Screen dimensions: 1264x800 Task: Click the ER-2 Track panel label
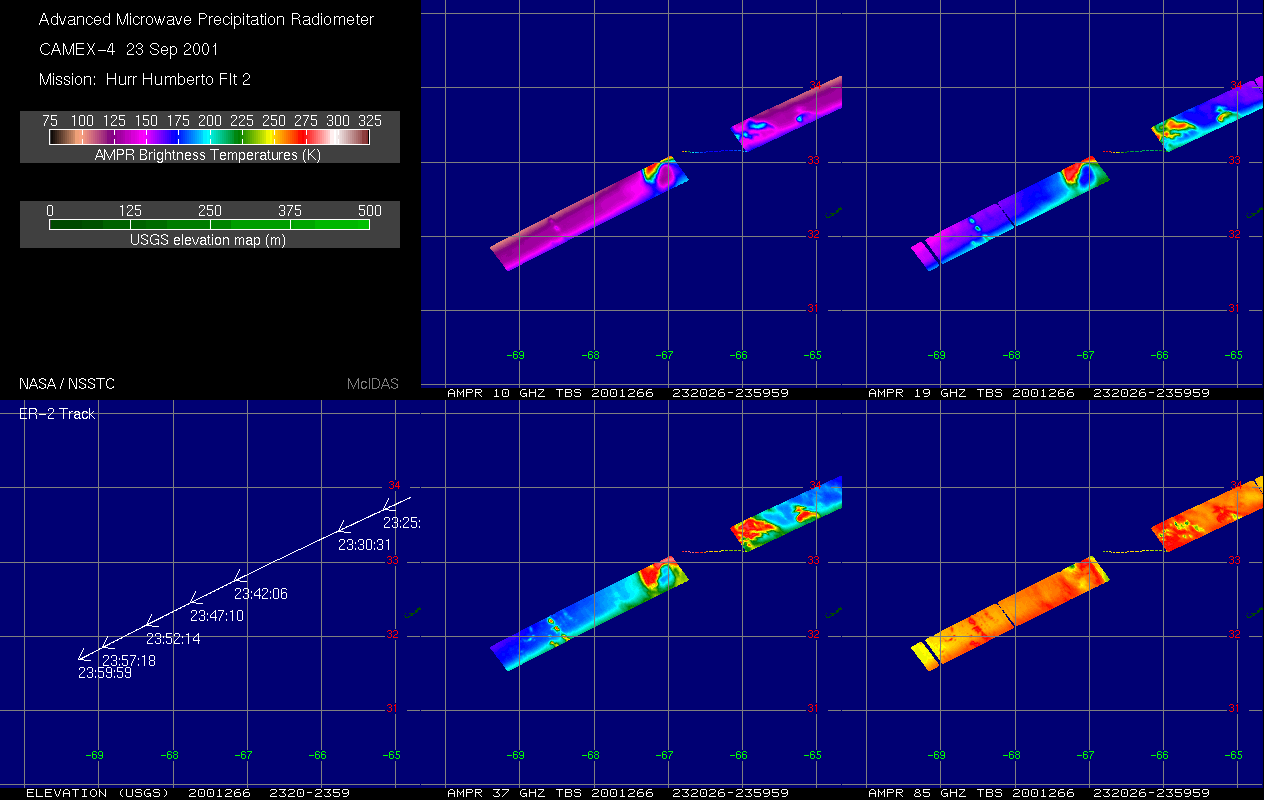tap(56, 414)
